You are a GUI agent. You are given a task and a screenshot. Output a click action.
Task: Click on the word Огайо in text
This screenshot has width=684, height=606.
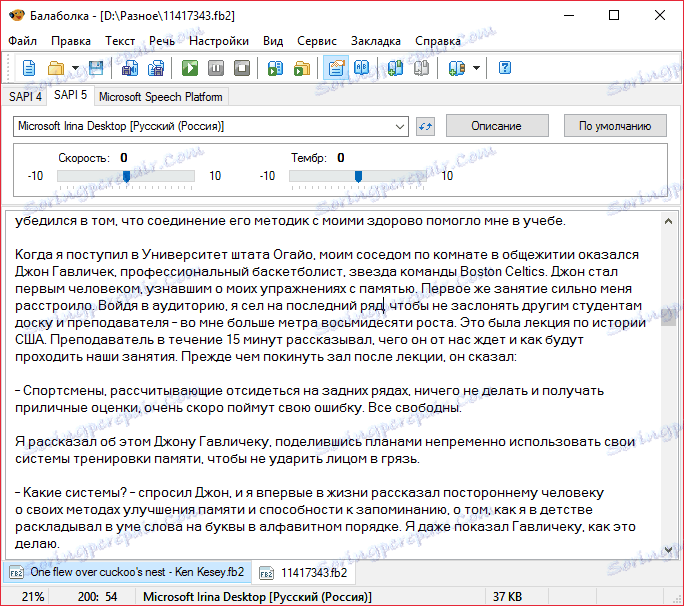292,255
